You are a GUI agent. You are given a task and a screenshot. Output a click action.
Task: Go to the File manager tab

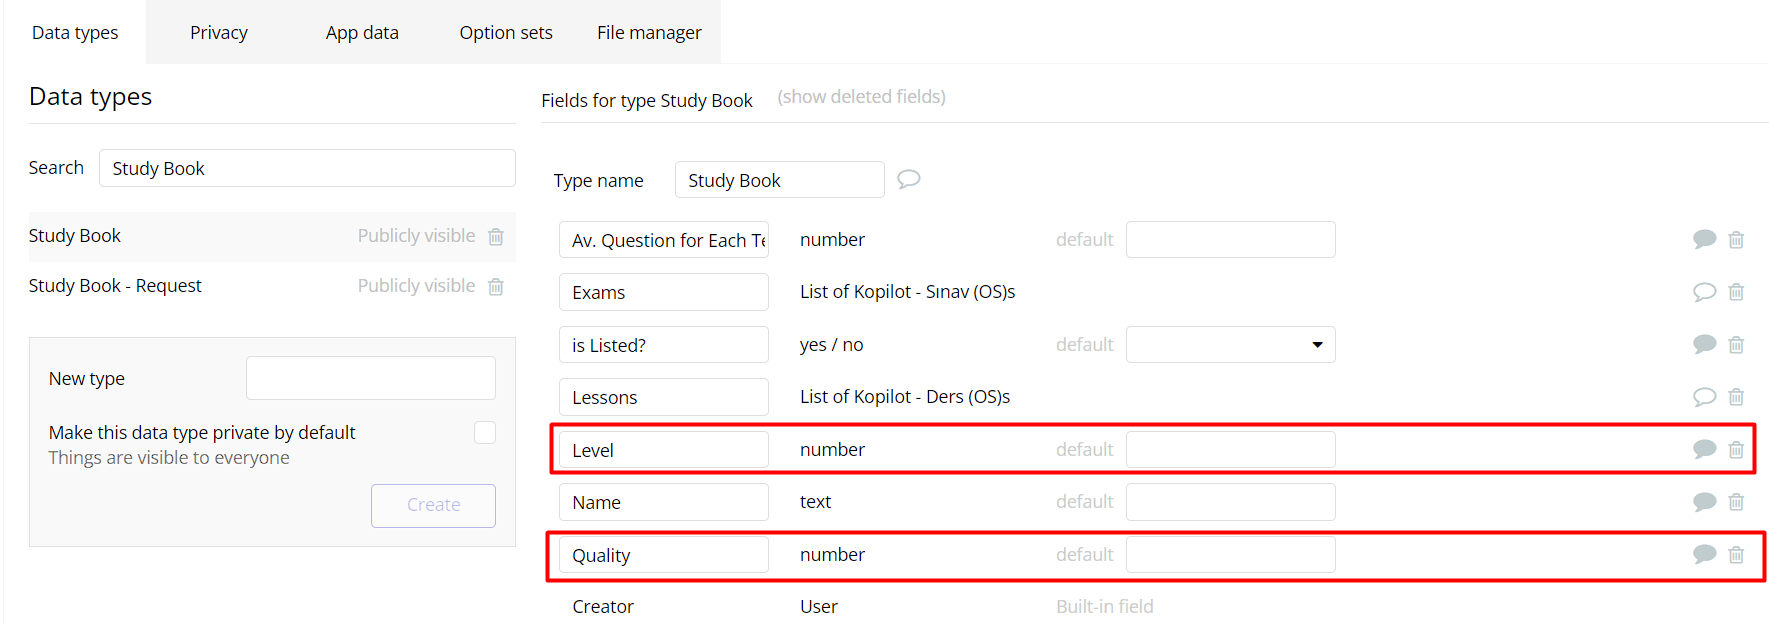coord(649,32)
